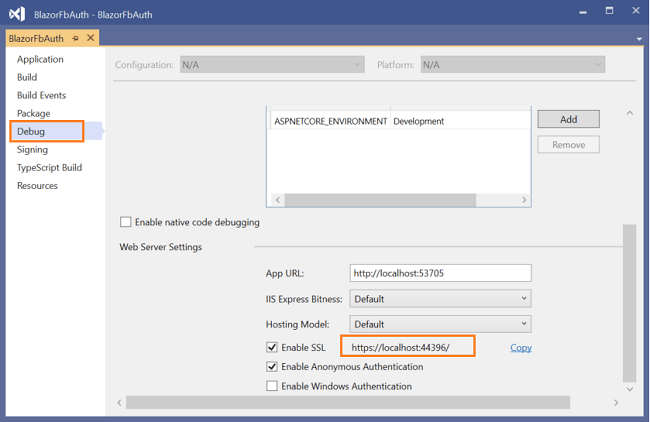The width and height of the screenshot is (650, 422).
Task: Select the Development value cell
Action: click(460, 121)
